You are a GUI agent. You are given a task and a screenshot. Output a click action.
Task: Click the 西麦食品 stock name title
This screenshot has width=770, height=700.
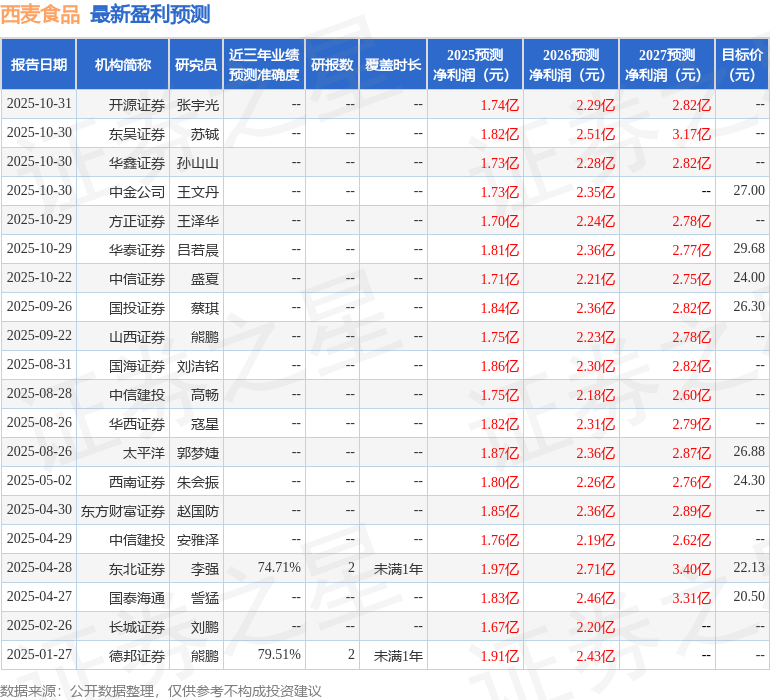tap(41, 14)
